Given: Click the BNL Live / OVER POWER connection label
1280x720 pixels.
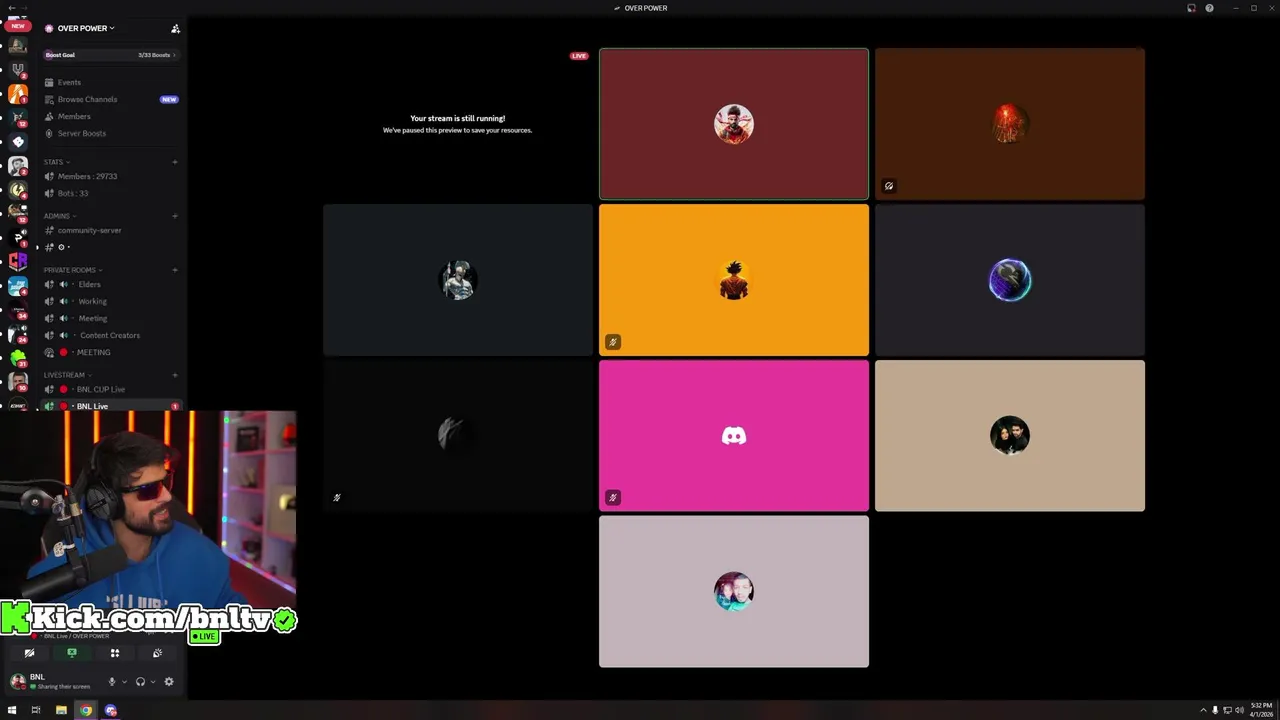Looking at the screenshot, I should [76, 636].
